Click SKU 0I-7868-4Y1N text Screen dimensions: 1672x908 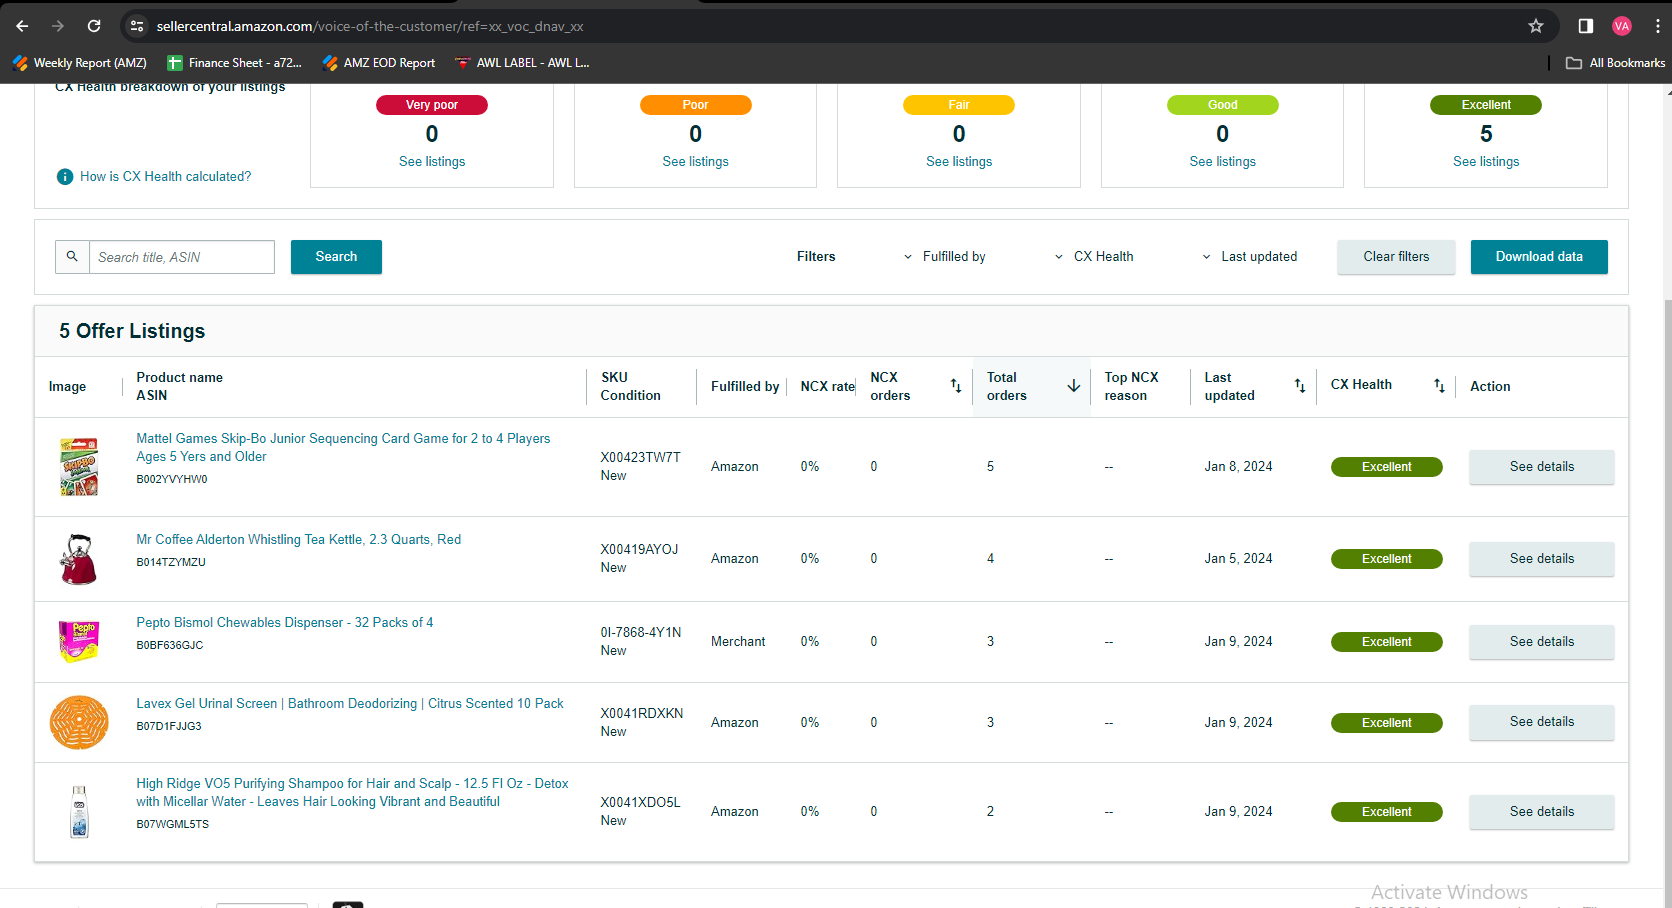click(x=641, y=633)
